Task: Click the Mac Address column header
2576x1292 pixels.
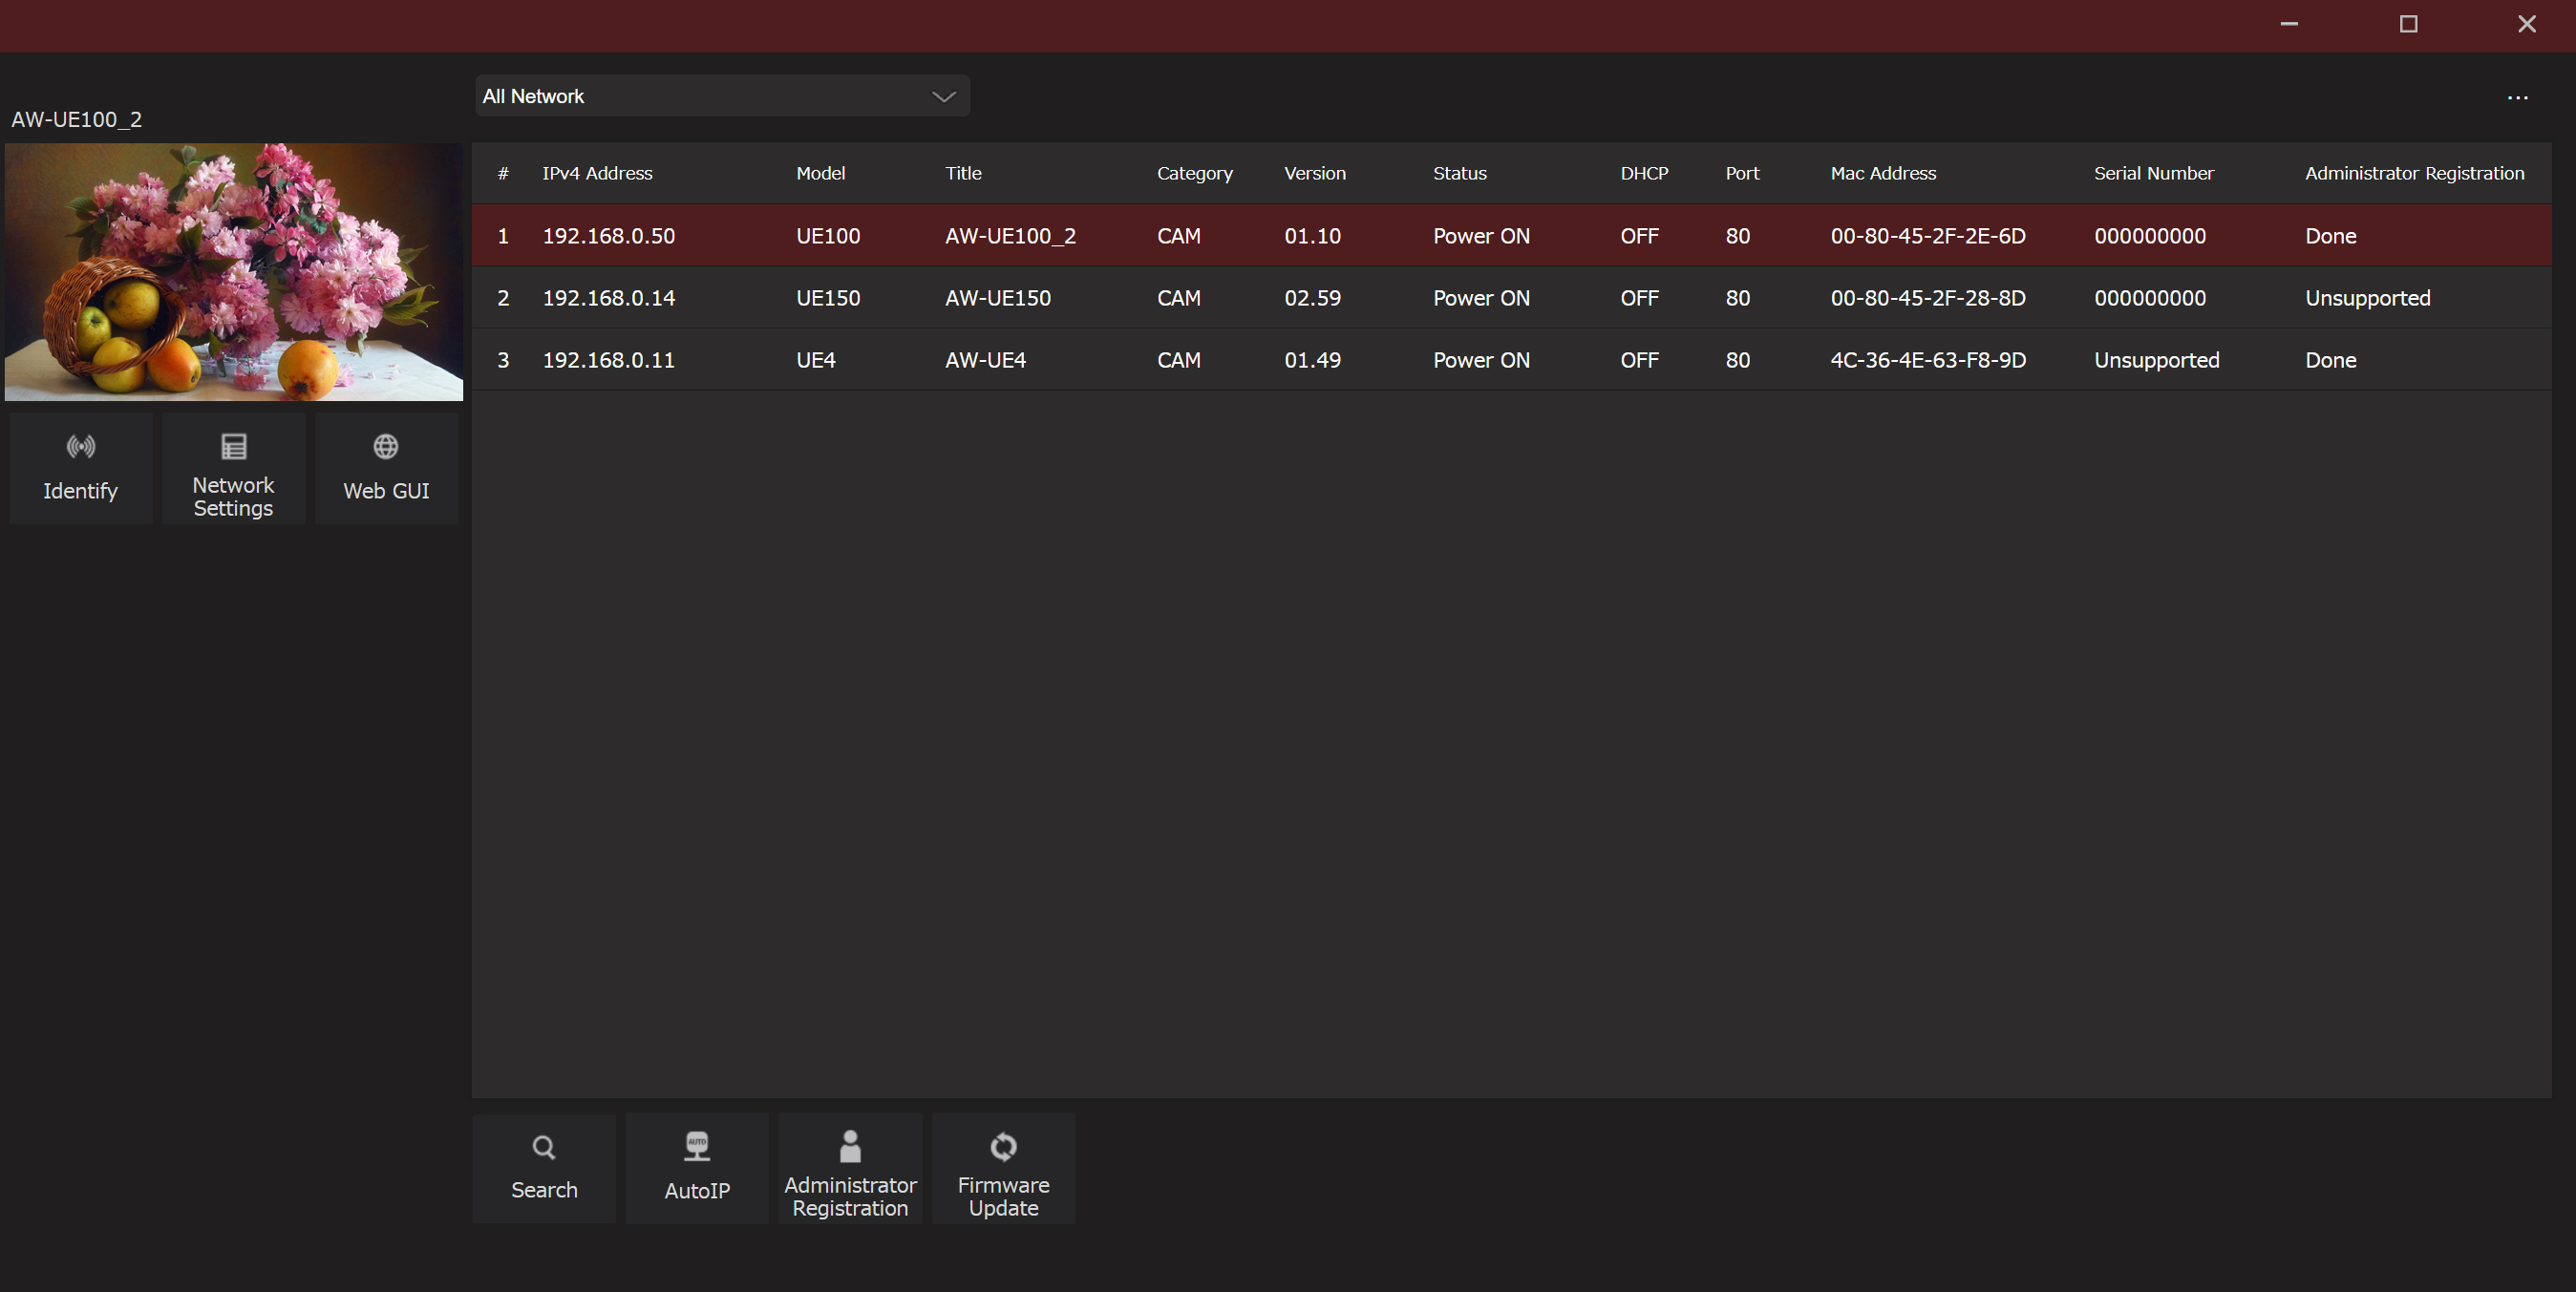Action: pyautogui.click(x=1882, y=173)
